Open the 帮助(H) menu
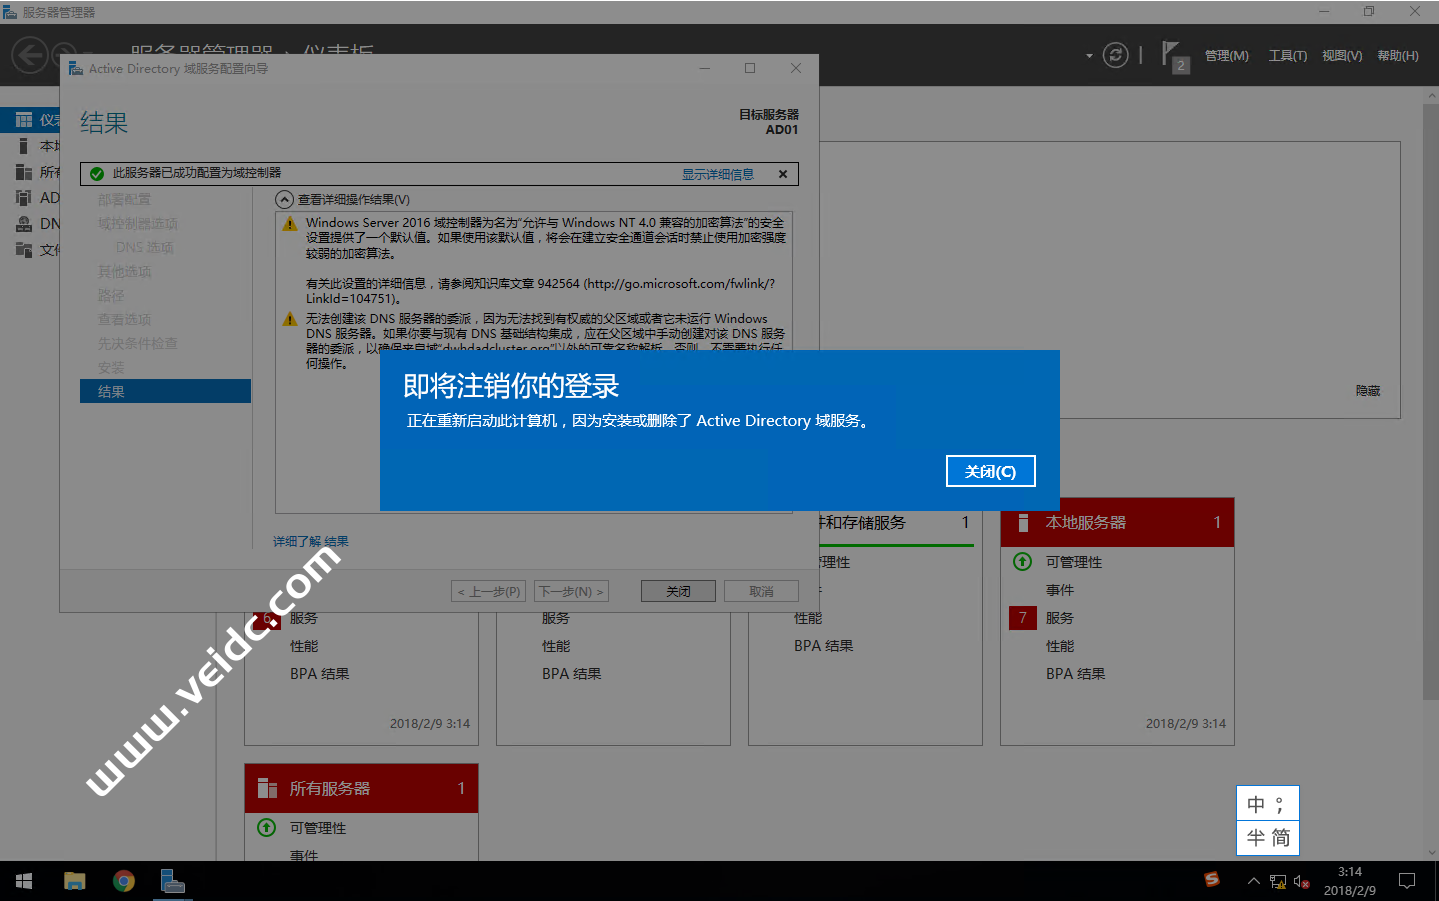This screenshot has height=901, width=1439. tap(1397, 56)
